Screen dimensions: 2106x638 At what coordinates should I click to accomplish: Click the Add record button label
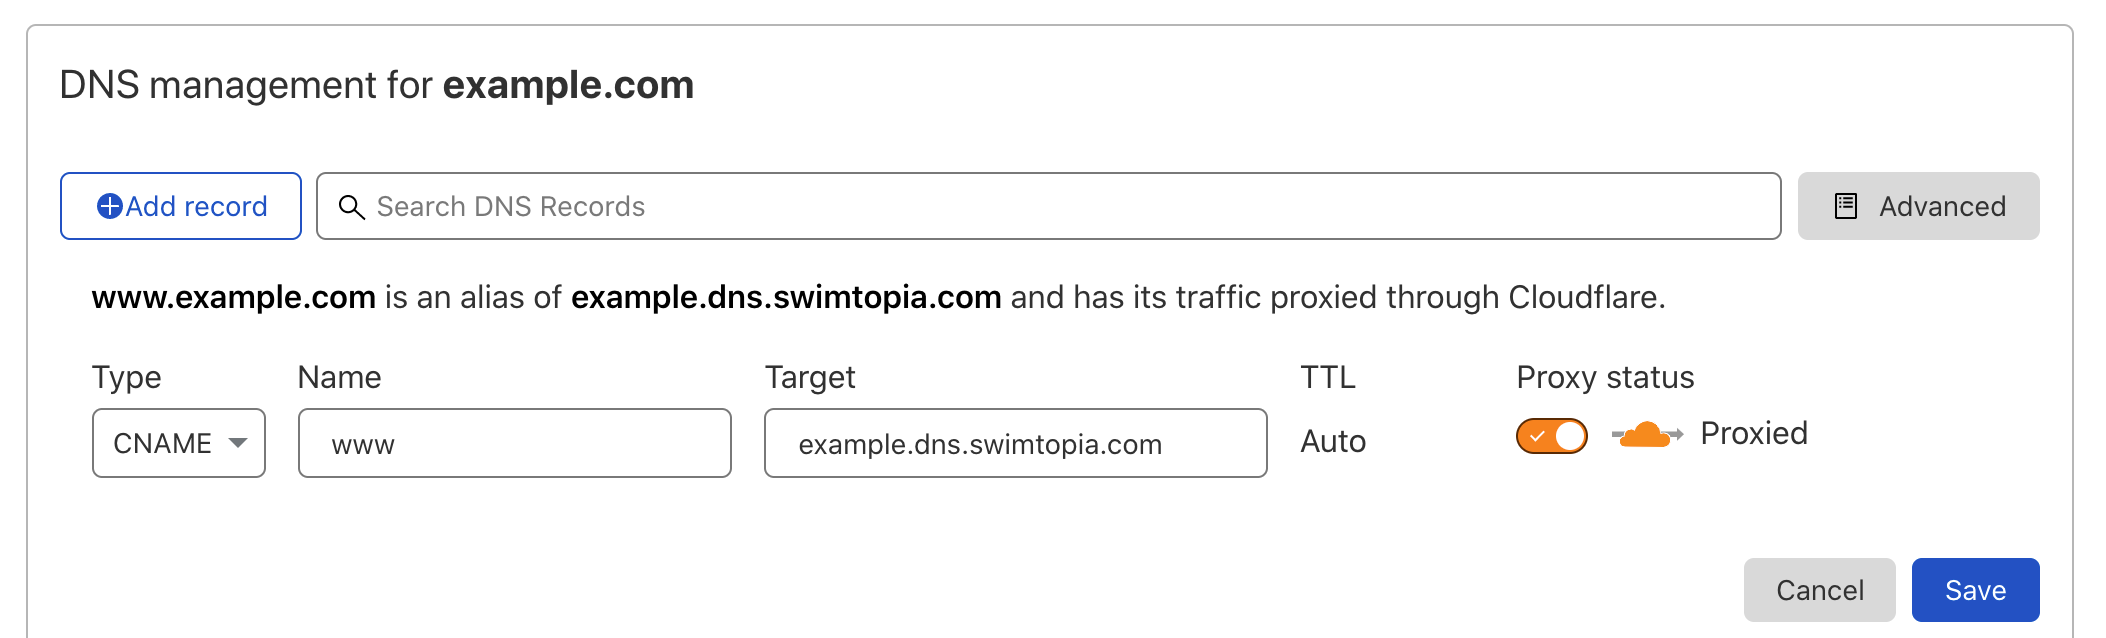(197, 206)
